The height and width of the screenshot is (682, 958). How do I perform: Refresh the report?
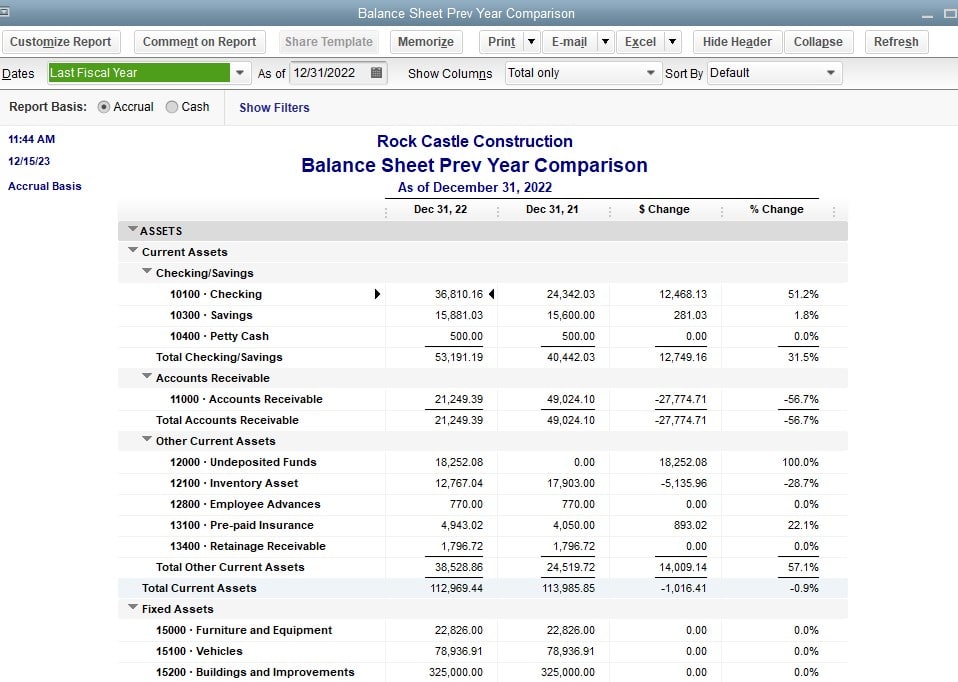pyautogui.click(x=895, y=42)
